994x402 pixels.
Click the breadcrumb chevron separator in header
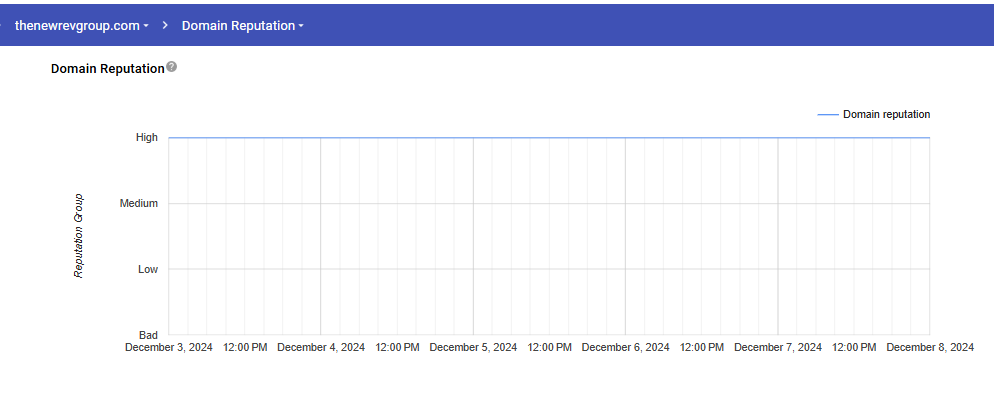coord(165,25)
